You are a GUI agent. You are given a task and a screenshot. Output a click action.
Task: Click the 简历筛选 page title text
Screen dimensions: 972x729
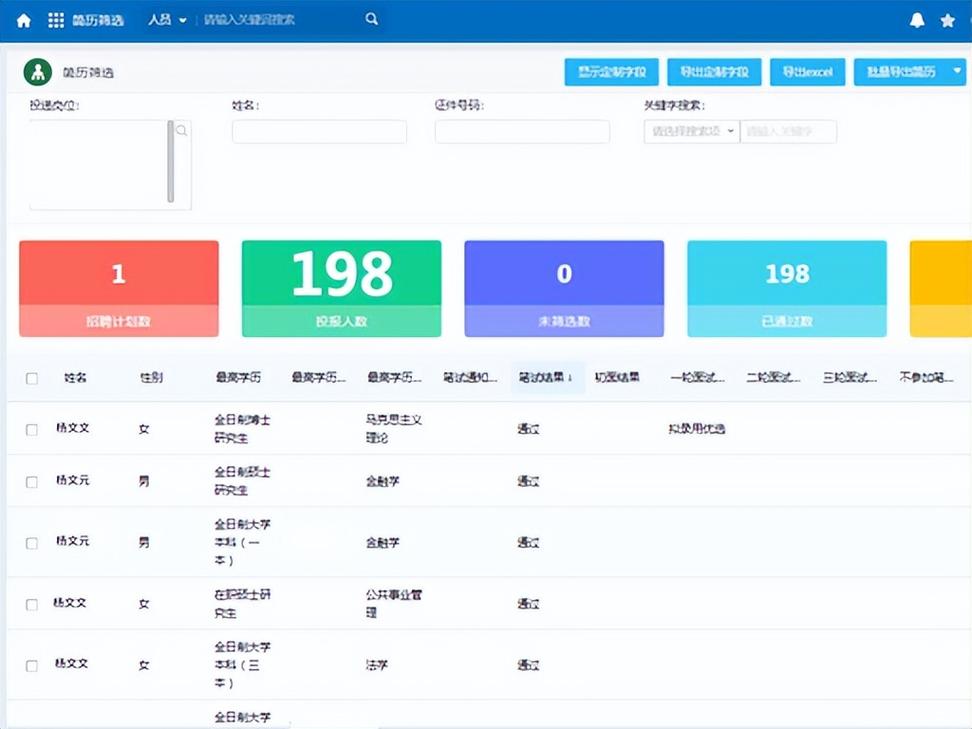(88, 73)
